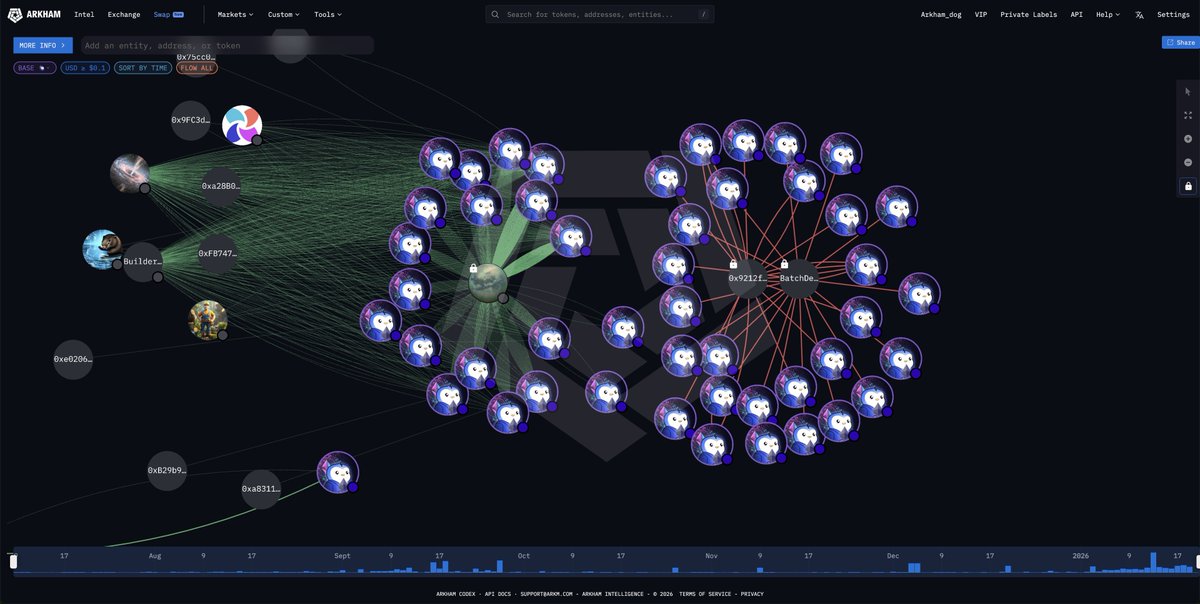1200x604 pixels.
Task: Open the language translation icon
Action: click(1139, 15)
